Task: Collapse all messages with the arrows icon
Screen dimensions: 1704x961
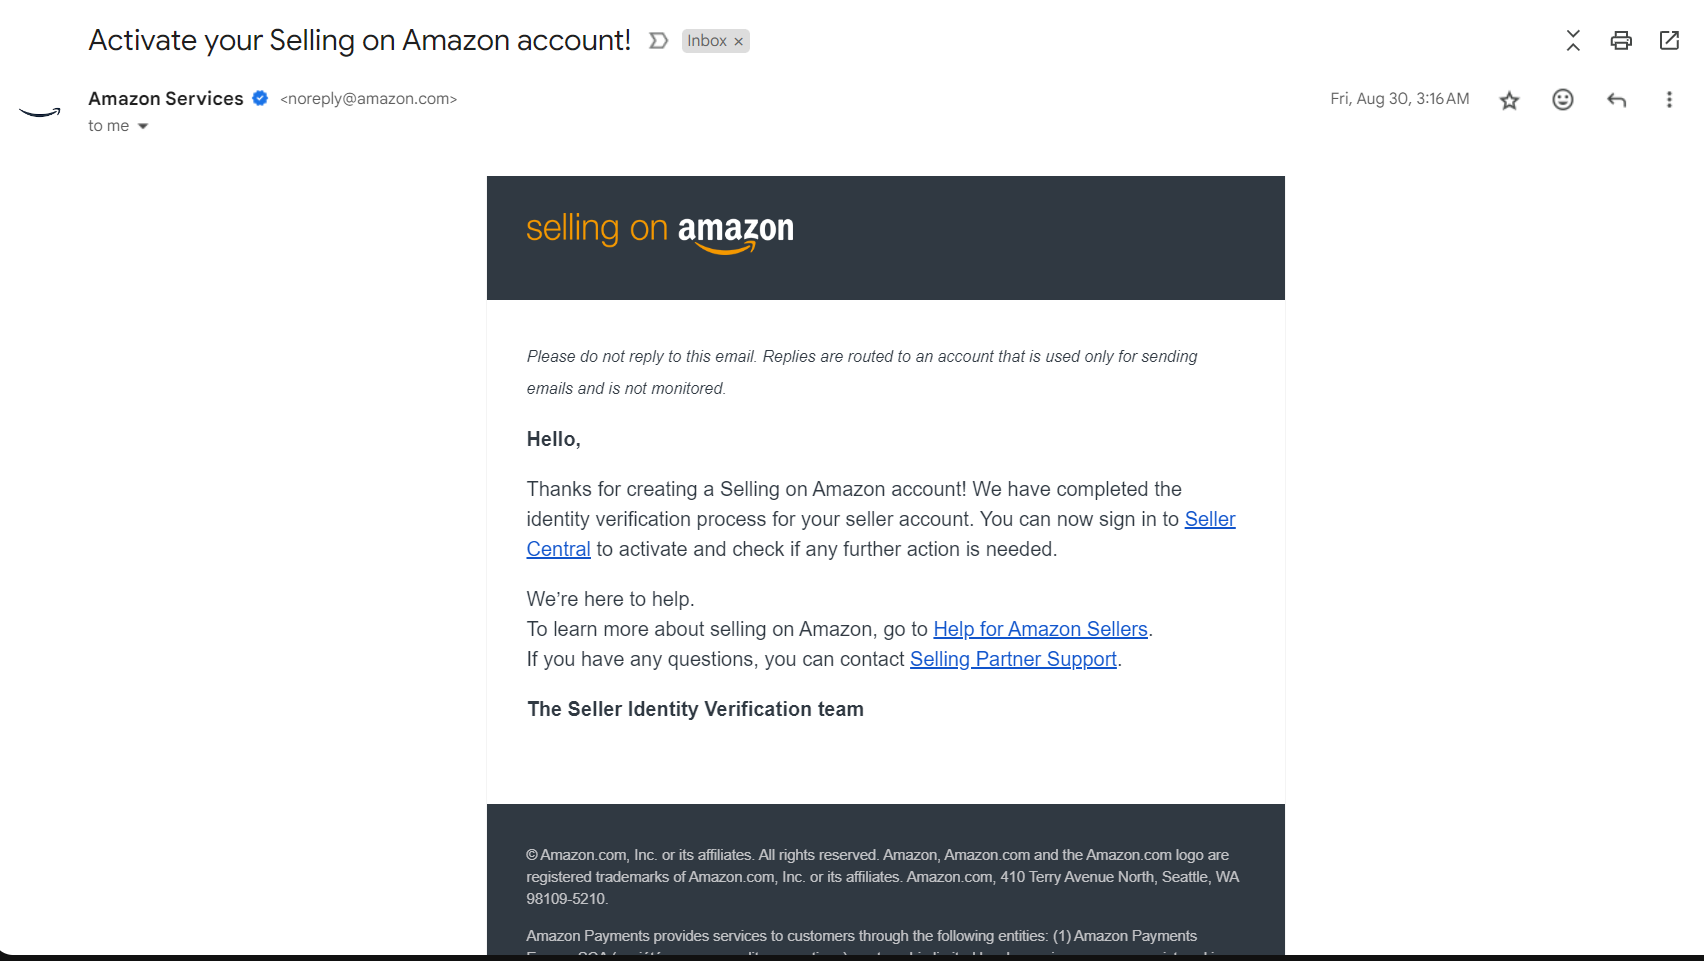Action: pyautogui.click(x=1573, y=40)
